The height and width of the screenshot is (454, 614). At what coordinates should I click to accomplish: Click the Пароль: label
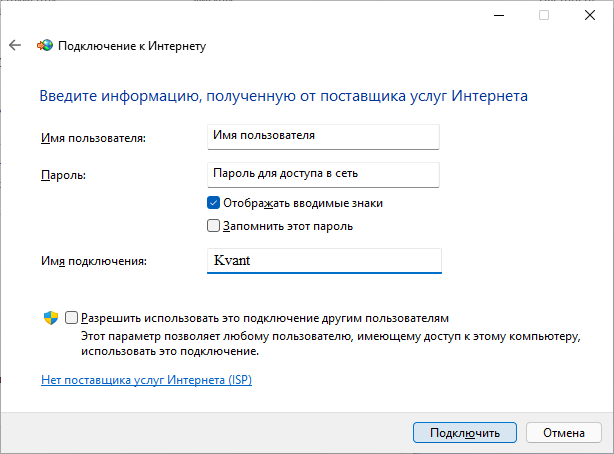(x=63, y=175)
